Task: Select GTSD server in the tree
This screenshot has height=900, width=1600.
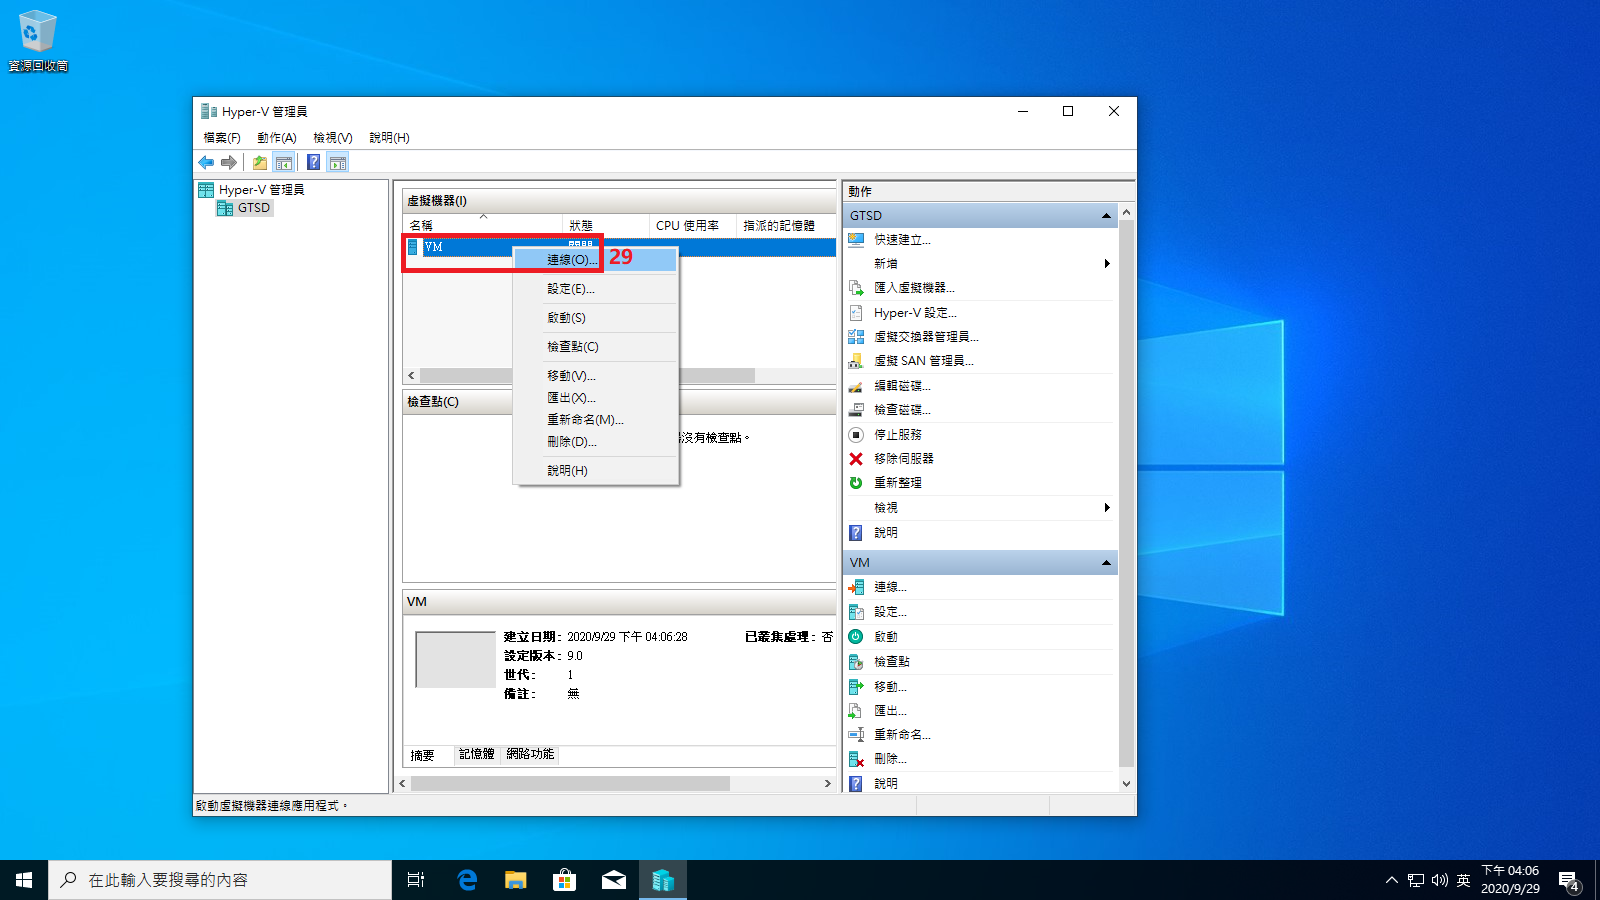Action: [x=253, y=208]
